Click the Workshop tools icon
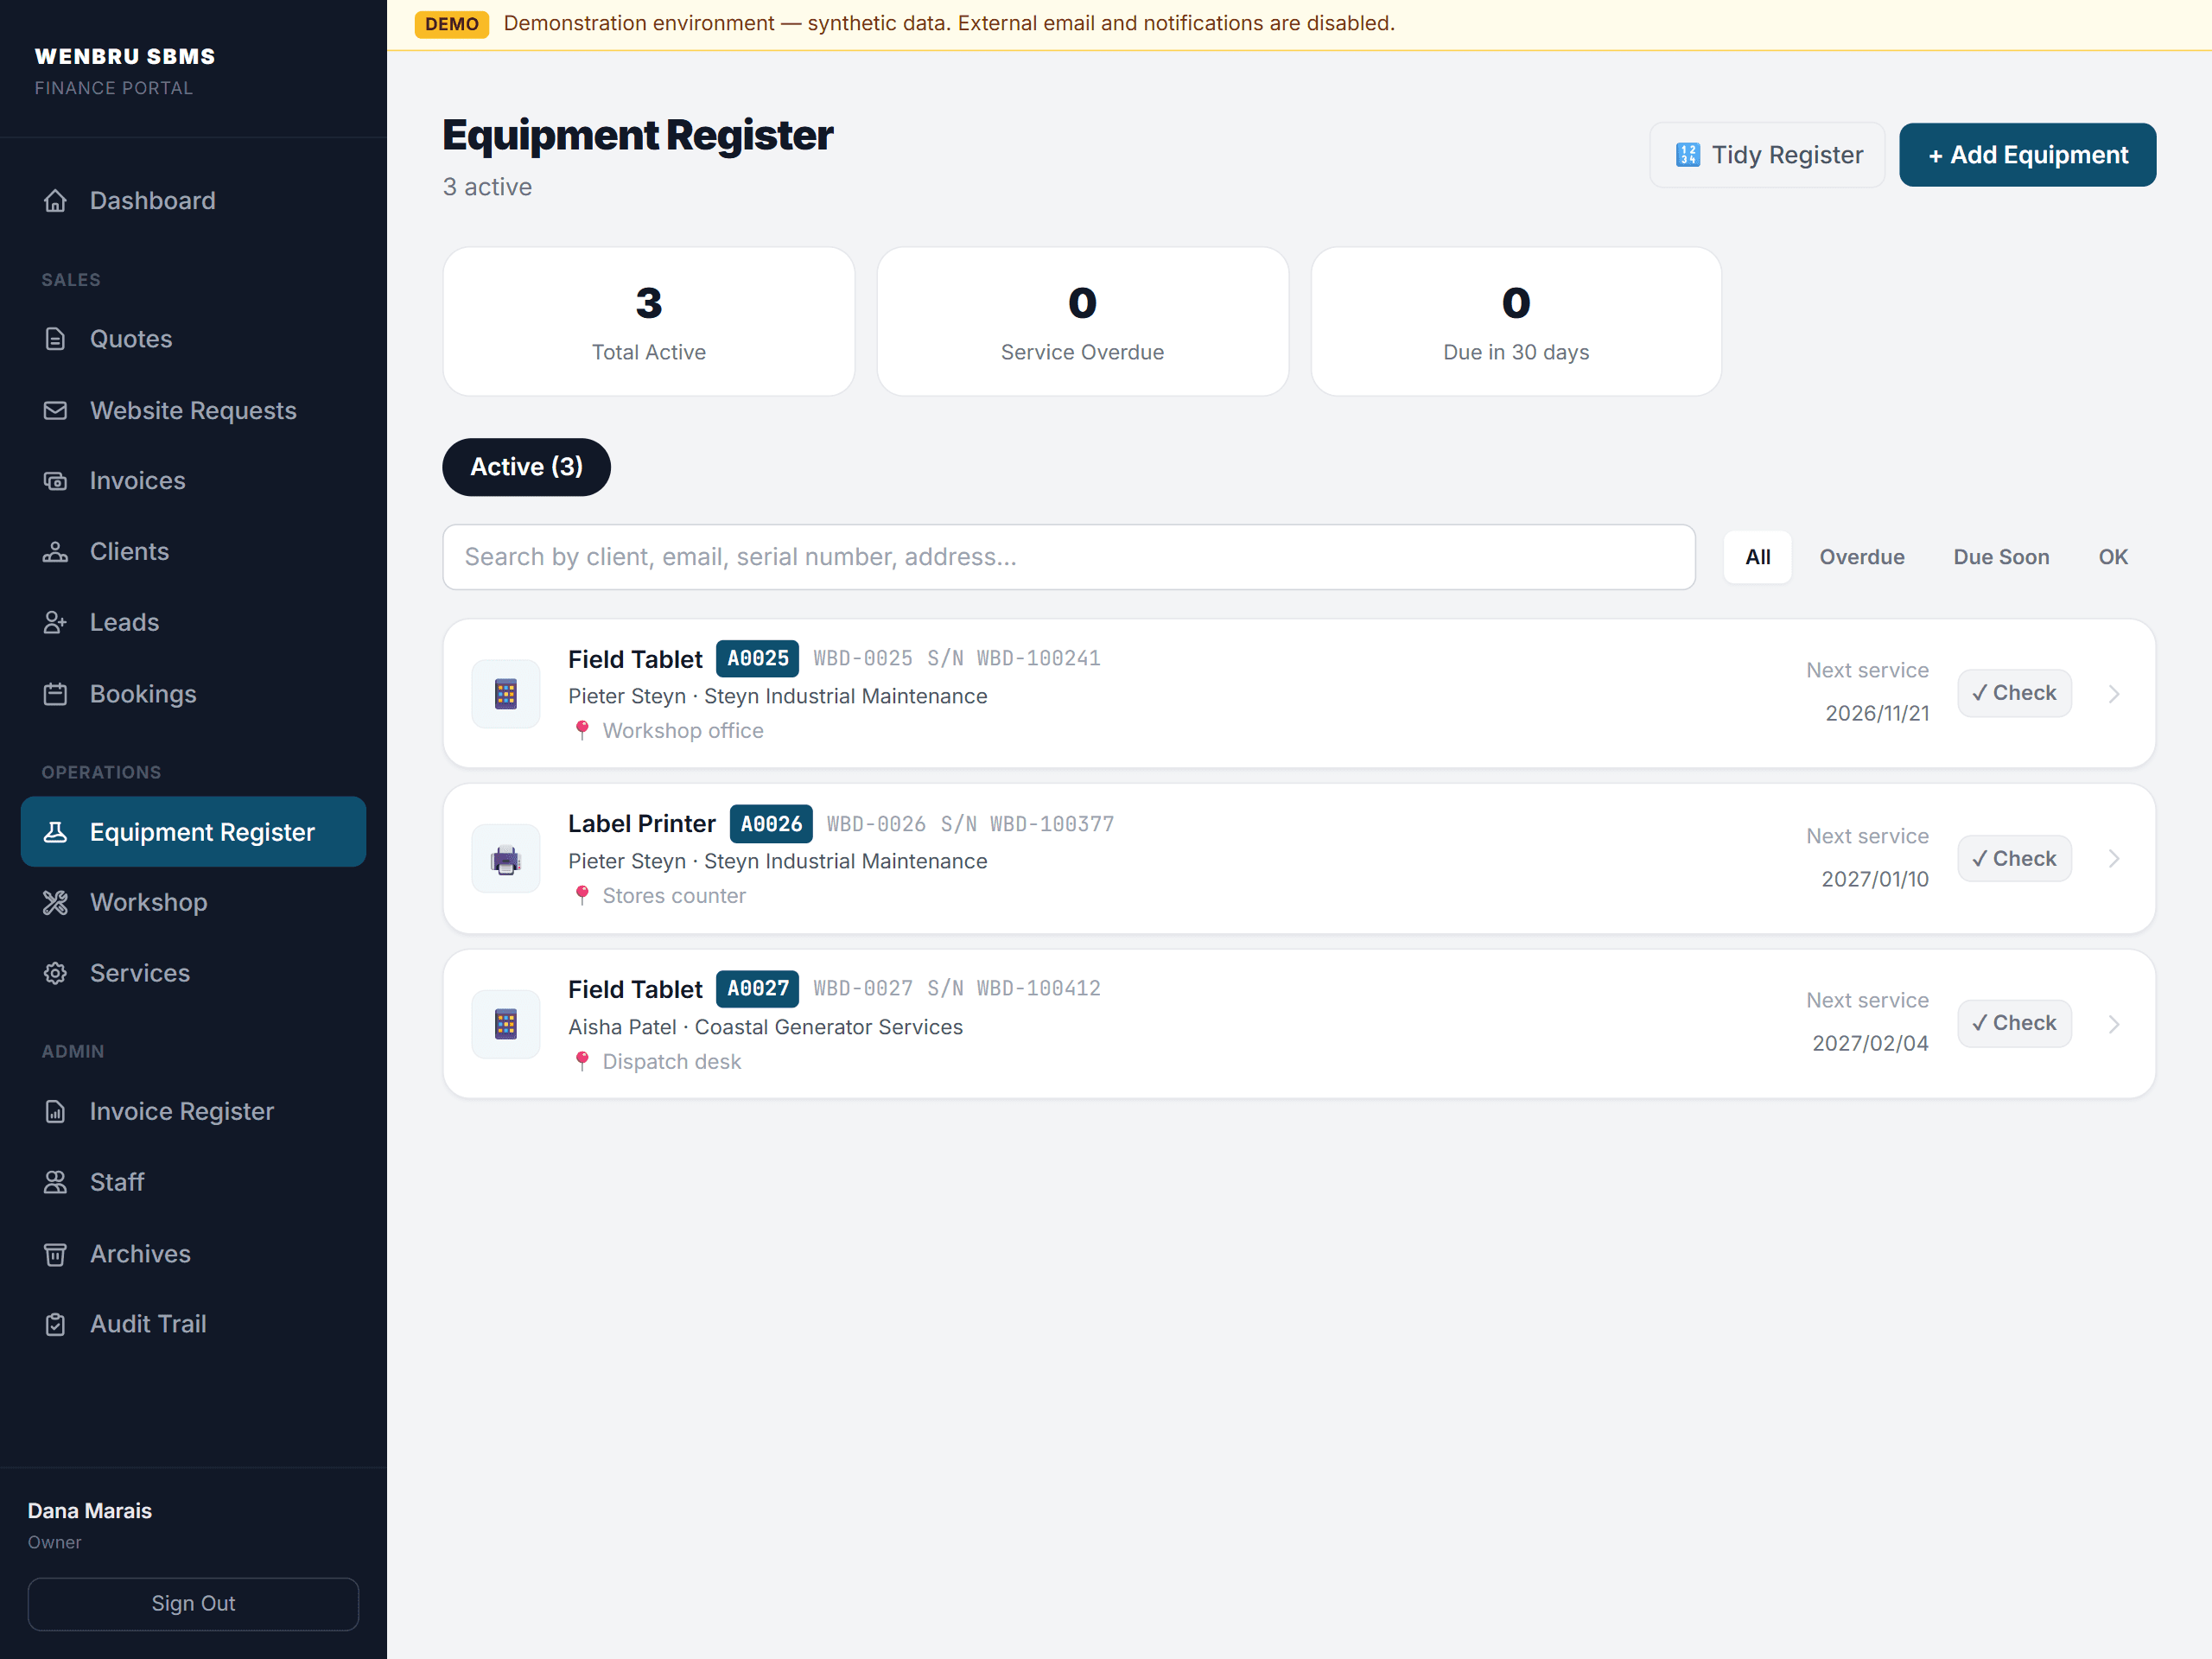This screenshot has width=2212, height=1659. tap(55, 902)
